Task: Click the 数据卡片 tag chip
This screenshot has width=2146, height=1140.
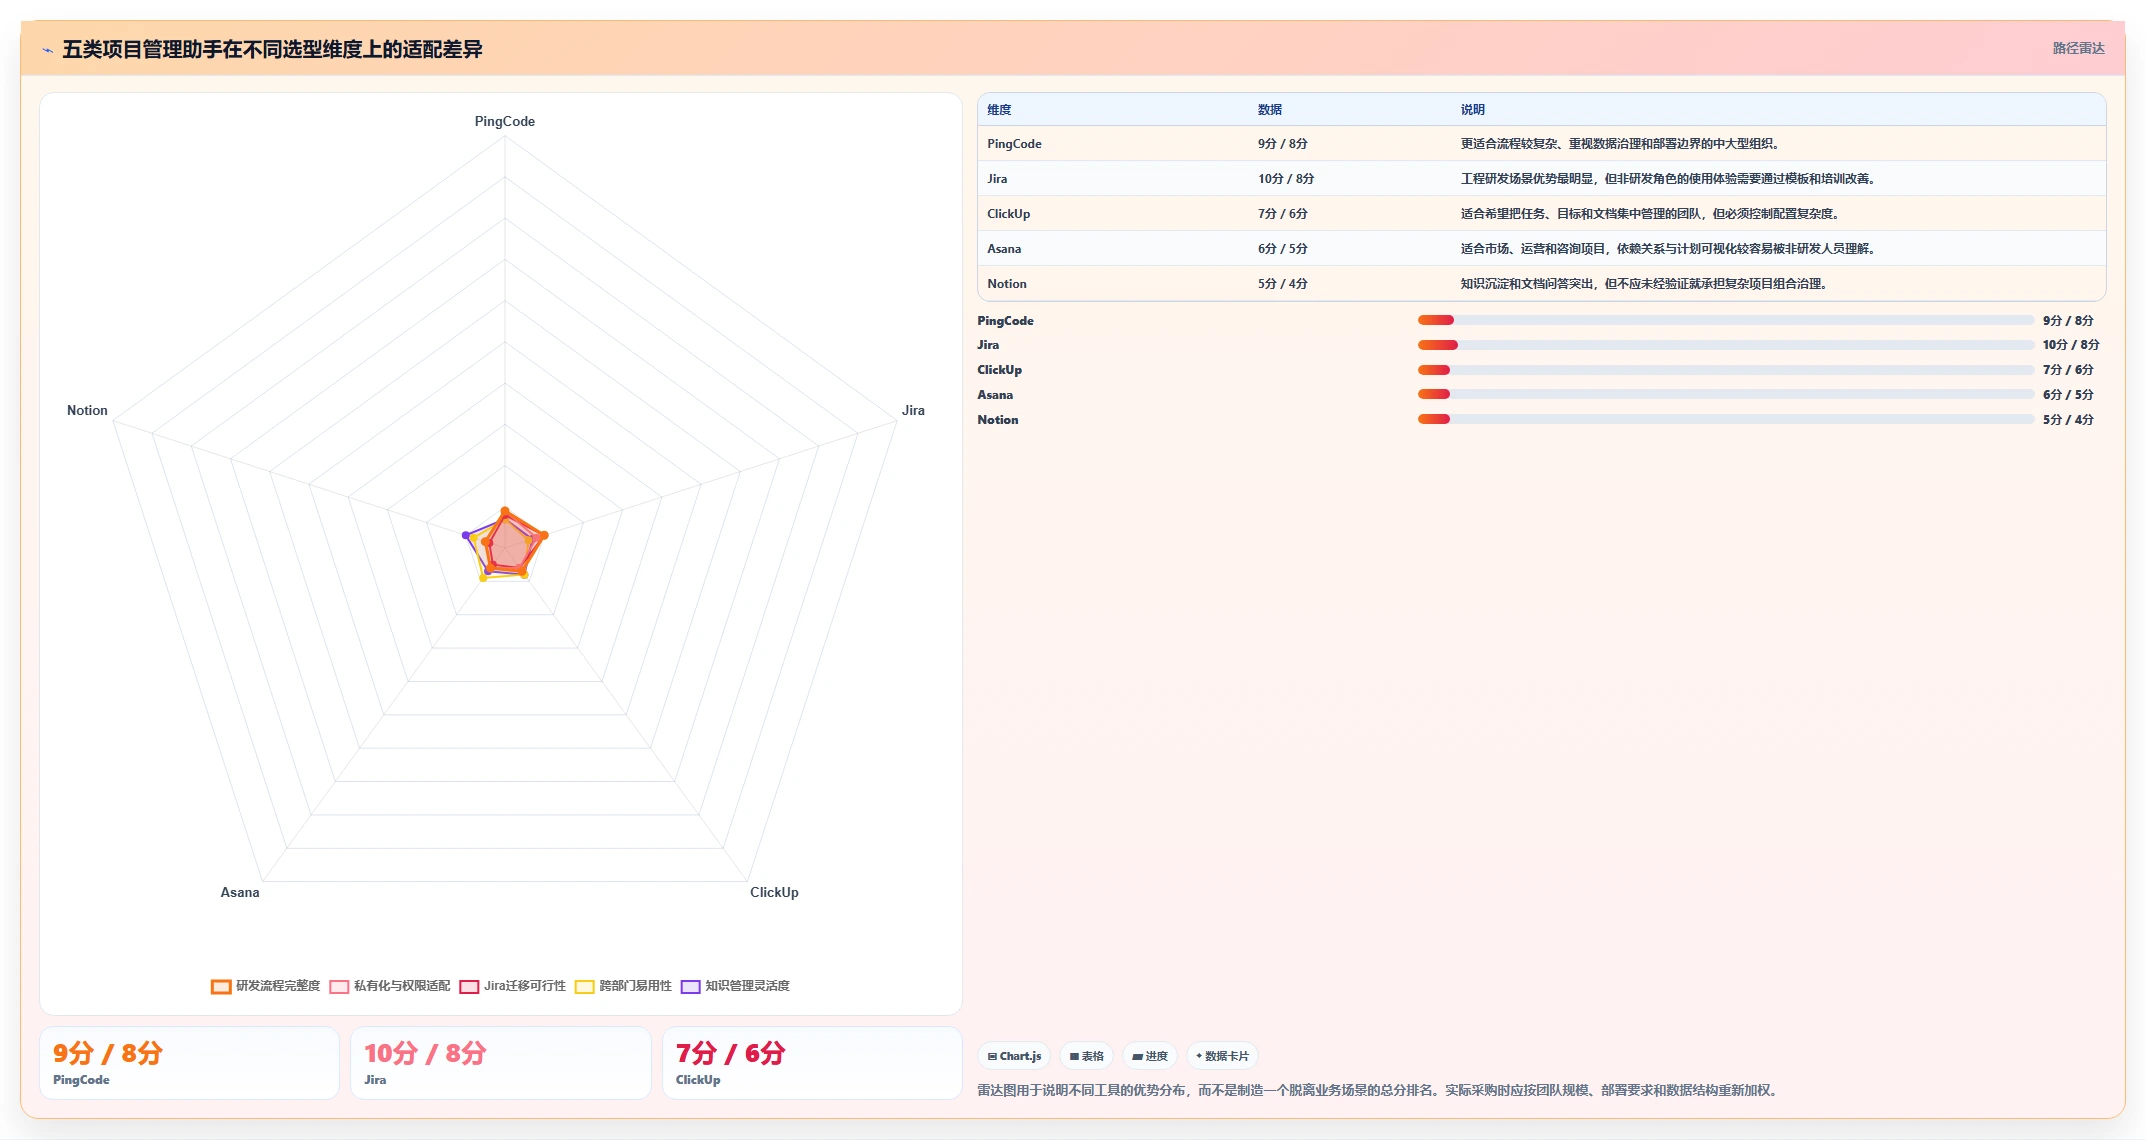Action: pyautogui.click(x=1222, y=1056)
